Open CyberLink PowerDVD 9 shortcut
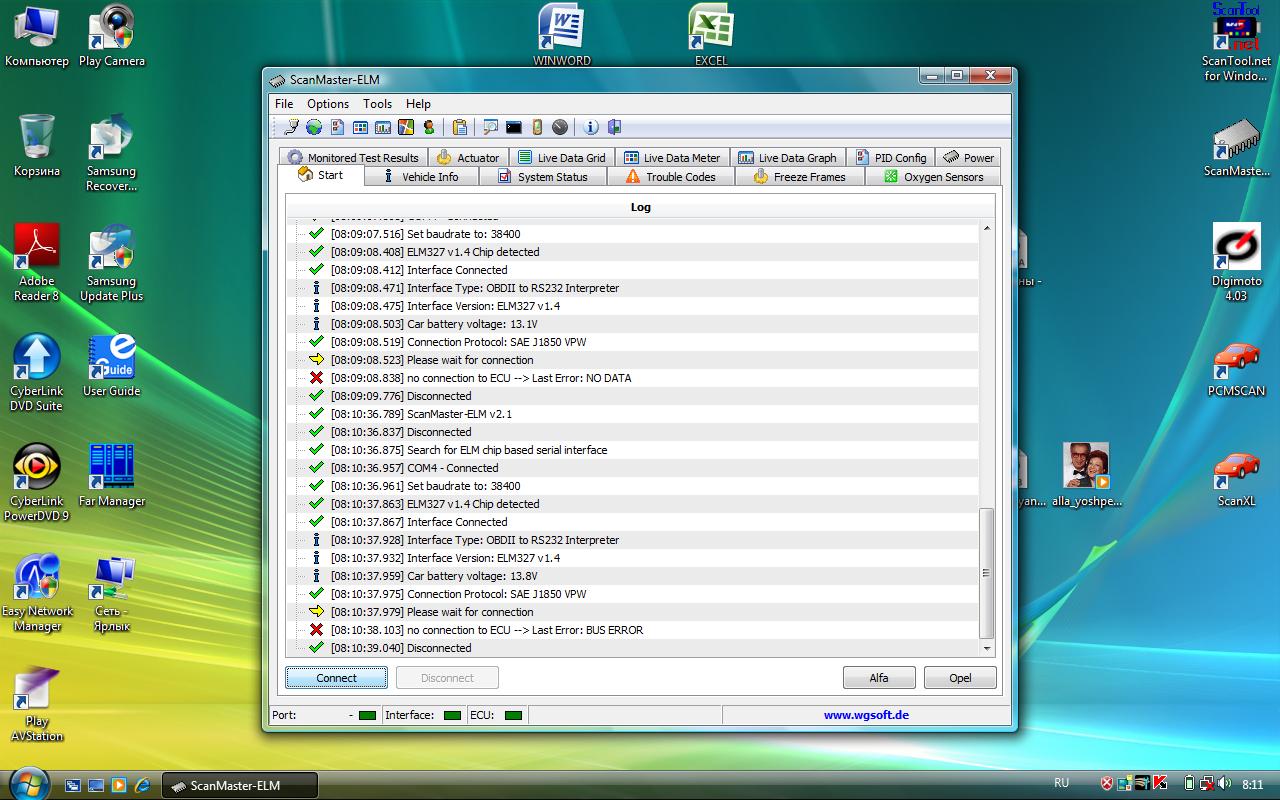The height and width of the screenshot is (800, 1280). coord(37,482)
